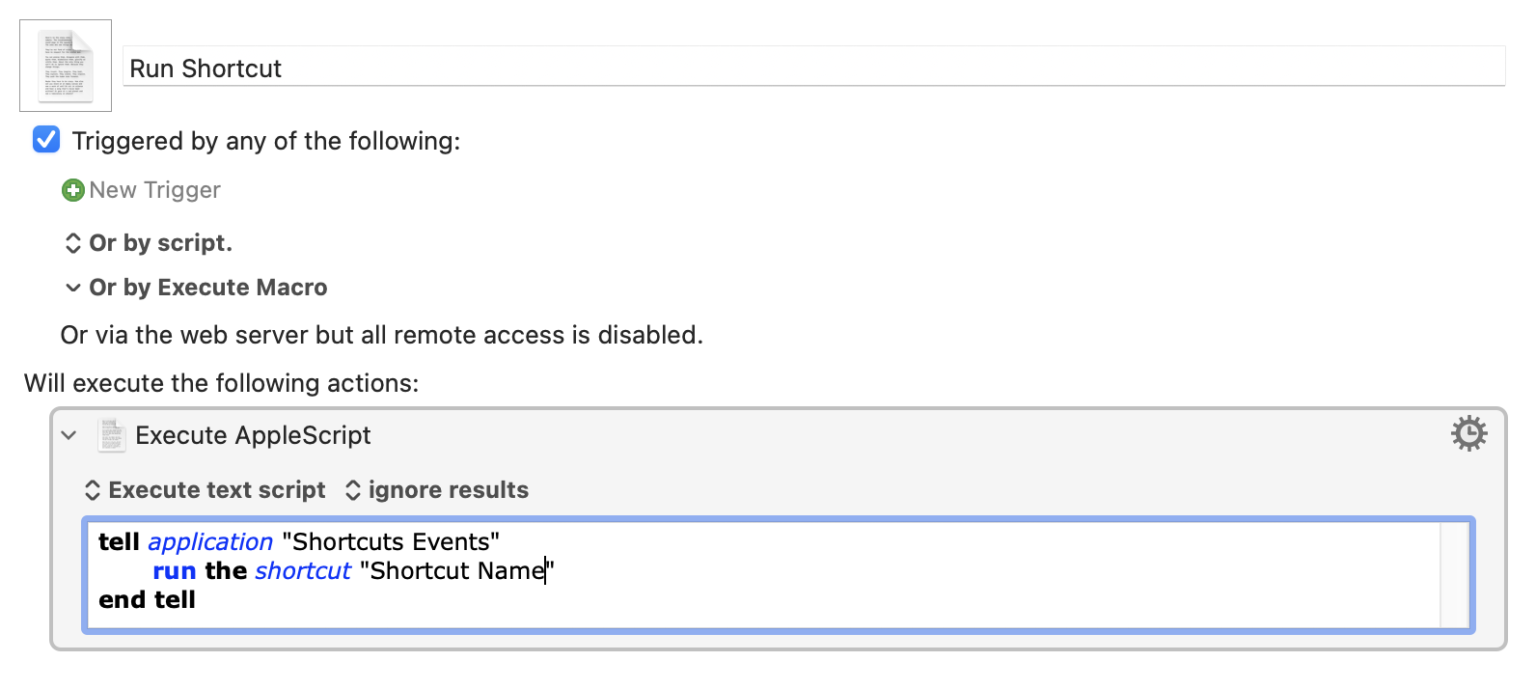
Task: Click the web server remote access text
Action: tap(381, 335)
